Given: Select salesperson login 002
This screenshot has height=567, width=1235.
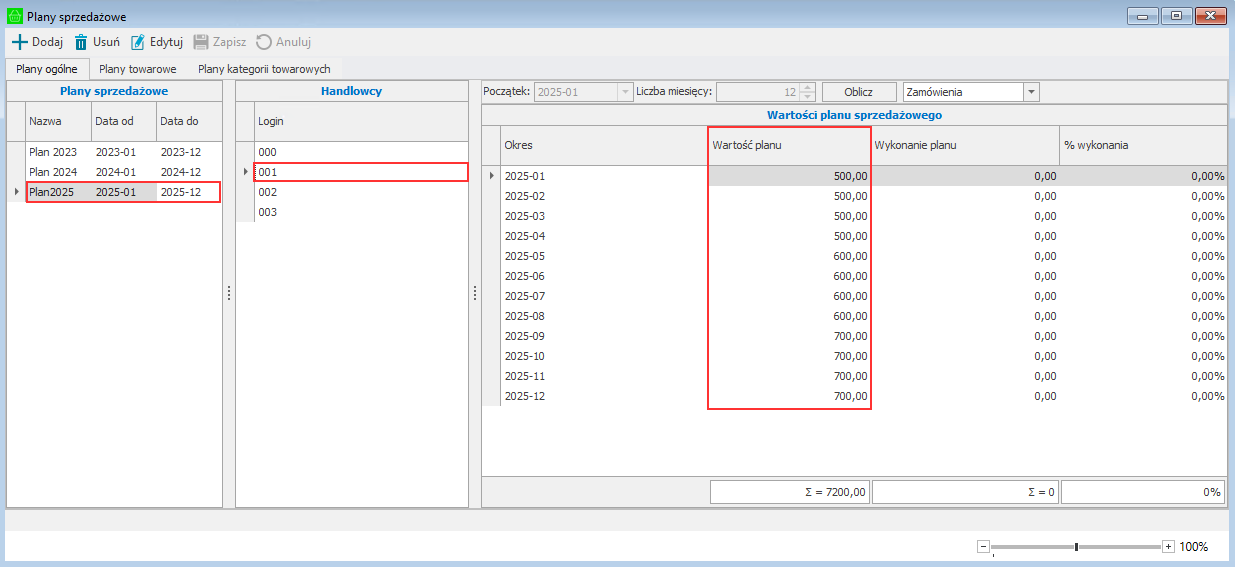Looking at the screenshot, I should click(268, 192).
